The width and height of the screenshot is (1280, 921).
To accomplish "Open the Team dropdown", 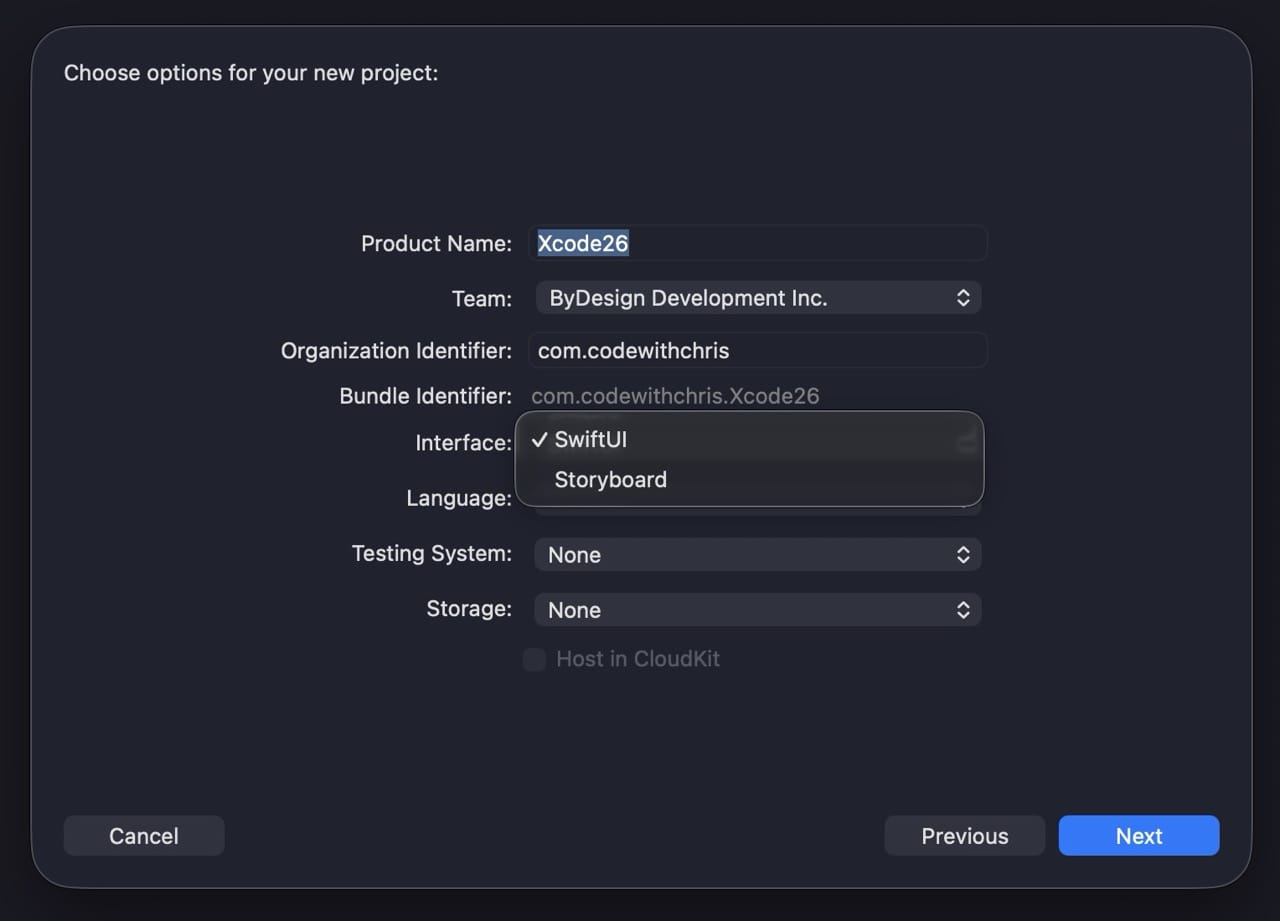I will 757,298.
